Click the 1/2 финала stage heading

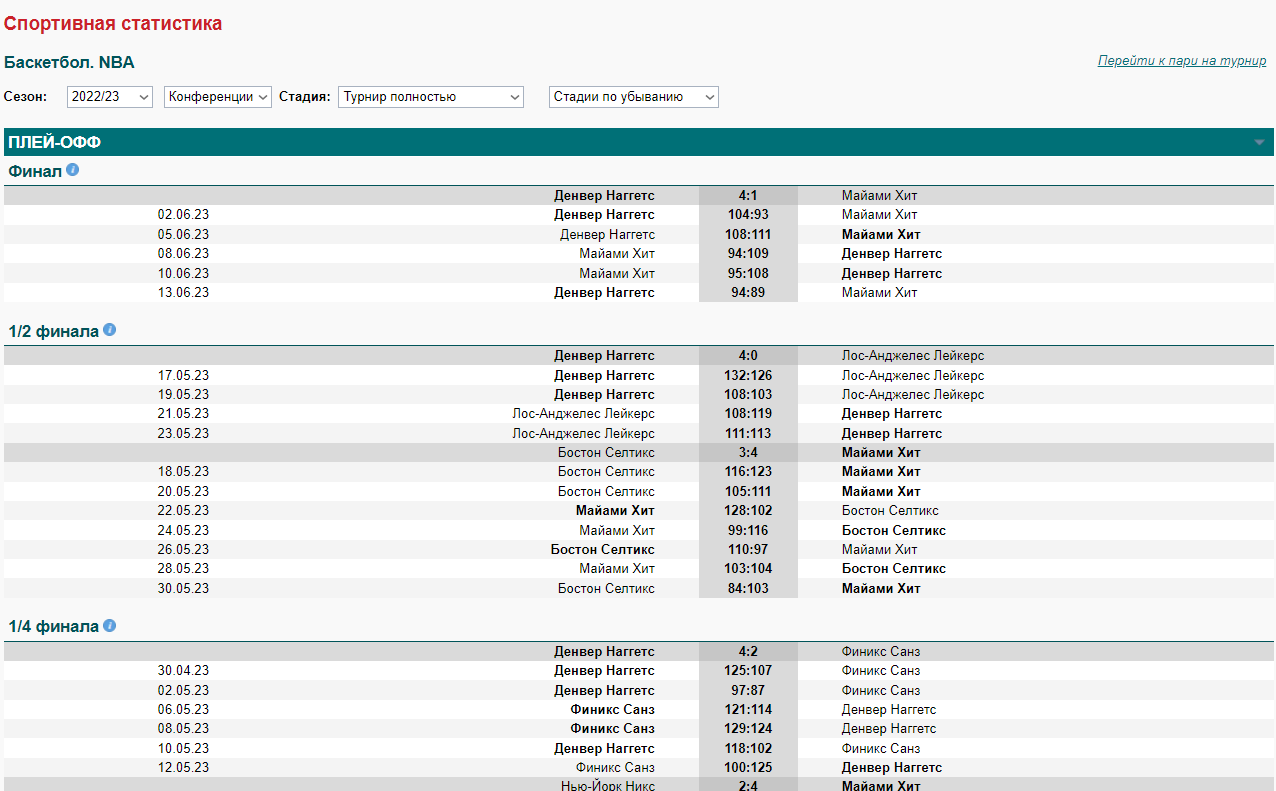54,331
